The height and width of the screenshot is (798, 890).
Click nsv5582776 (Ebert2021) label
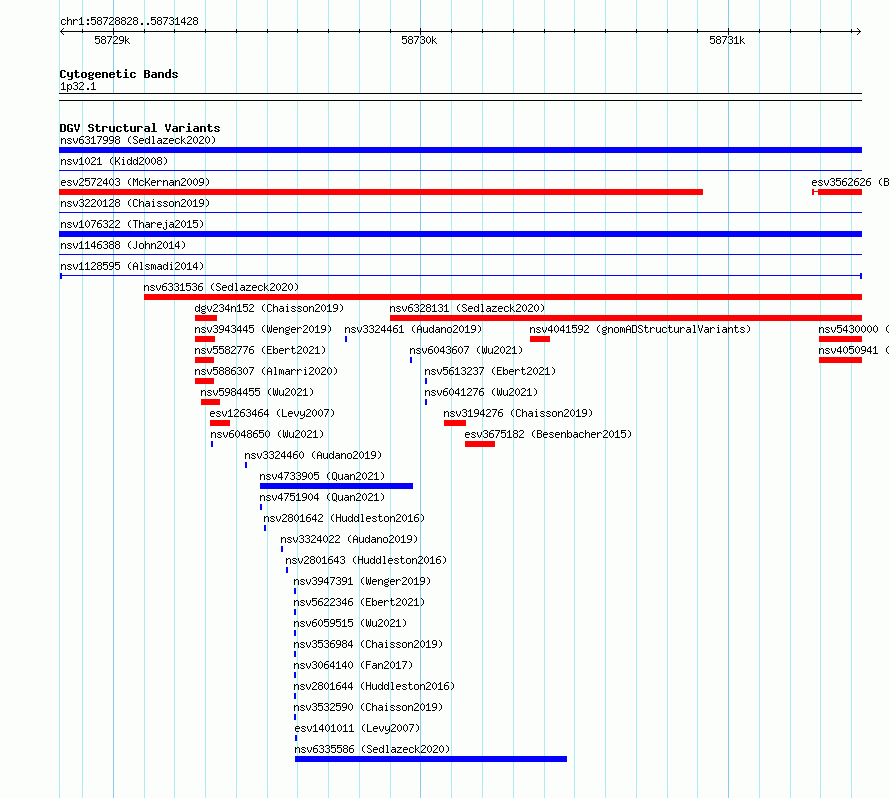coord(260,350)
